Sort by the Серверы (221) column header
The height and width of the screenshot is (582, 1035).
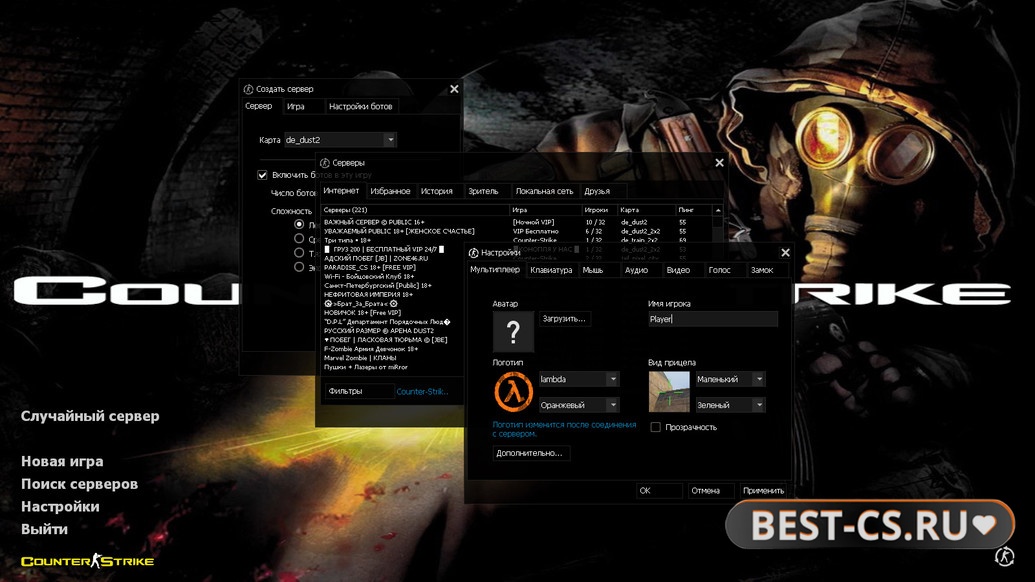click(x=415, y=210)
